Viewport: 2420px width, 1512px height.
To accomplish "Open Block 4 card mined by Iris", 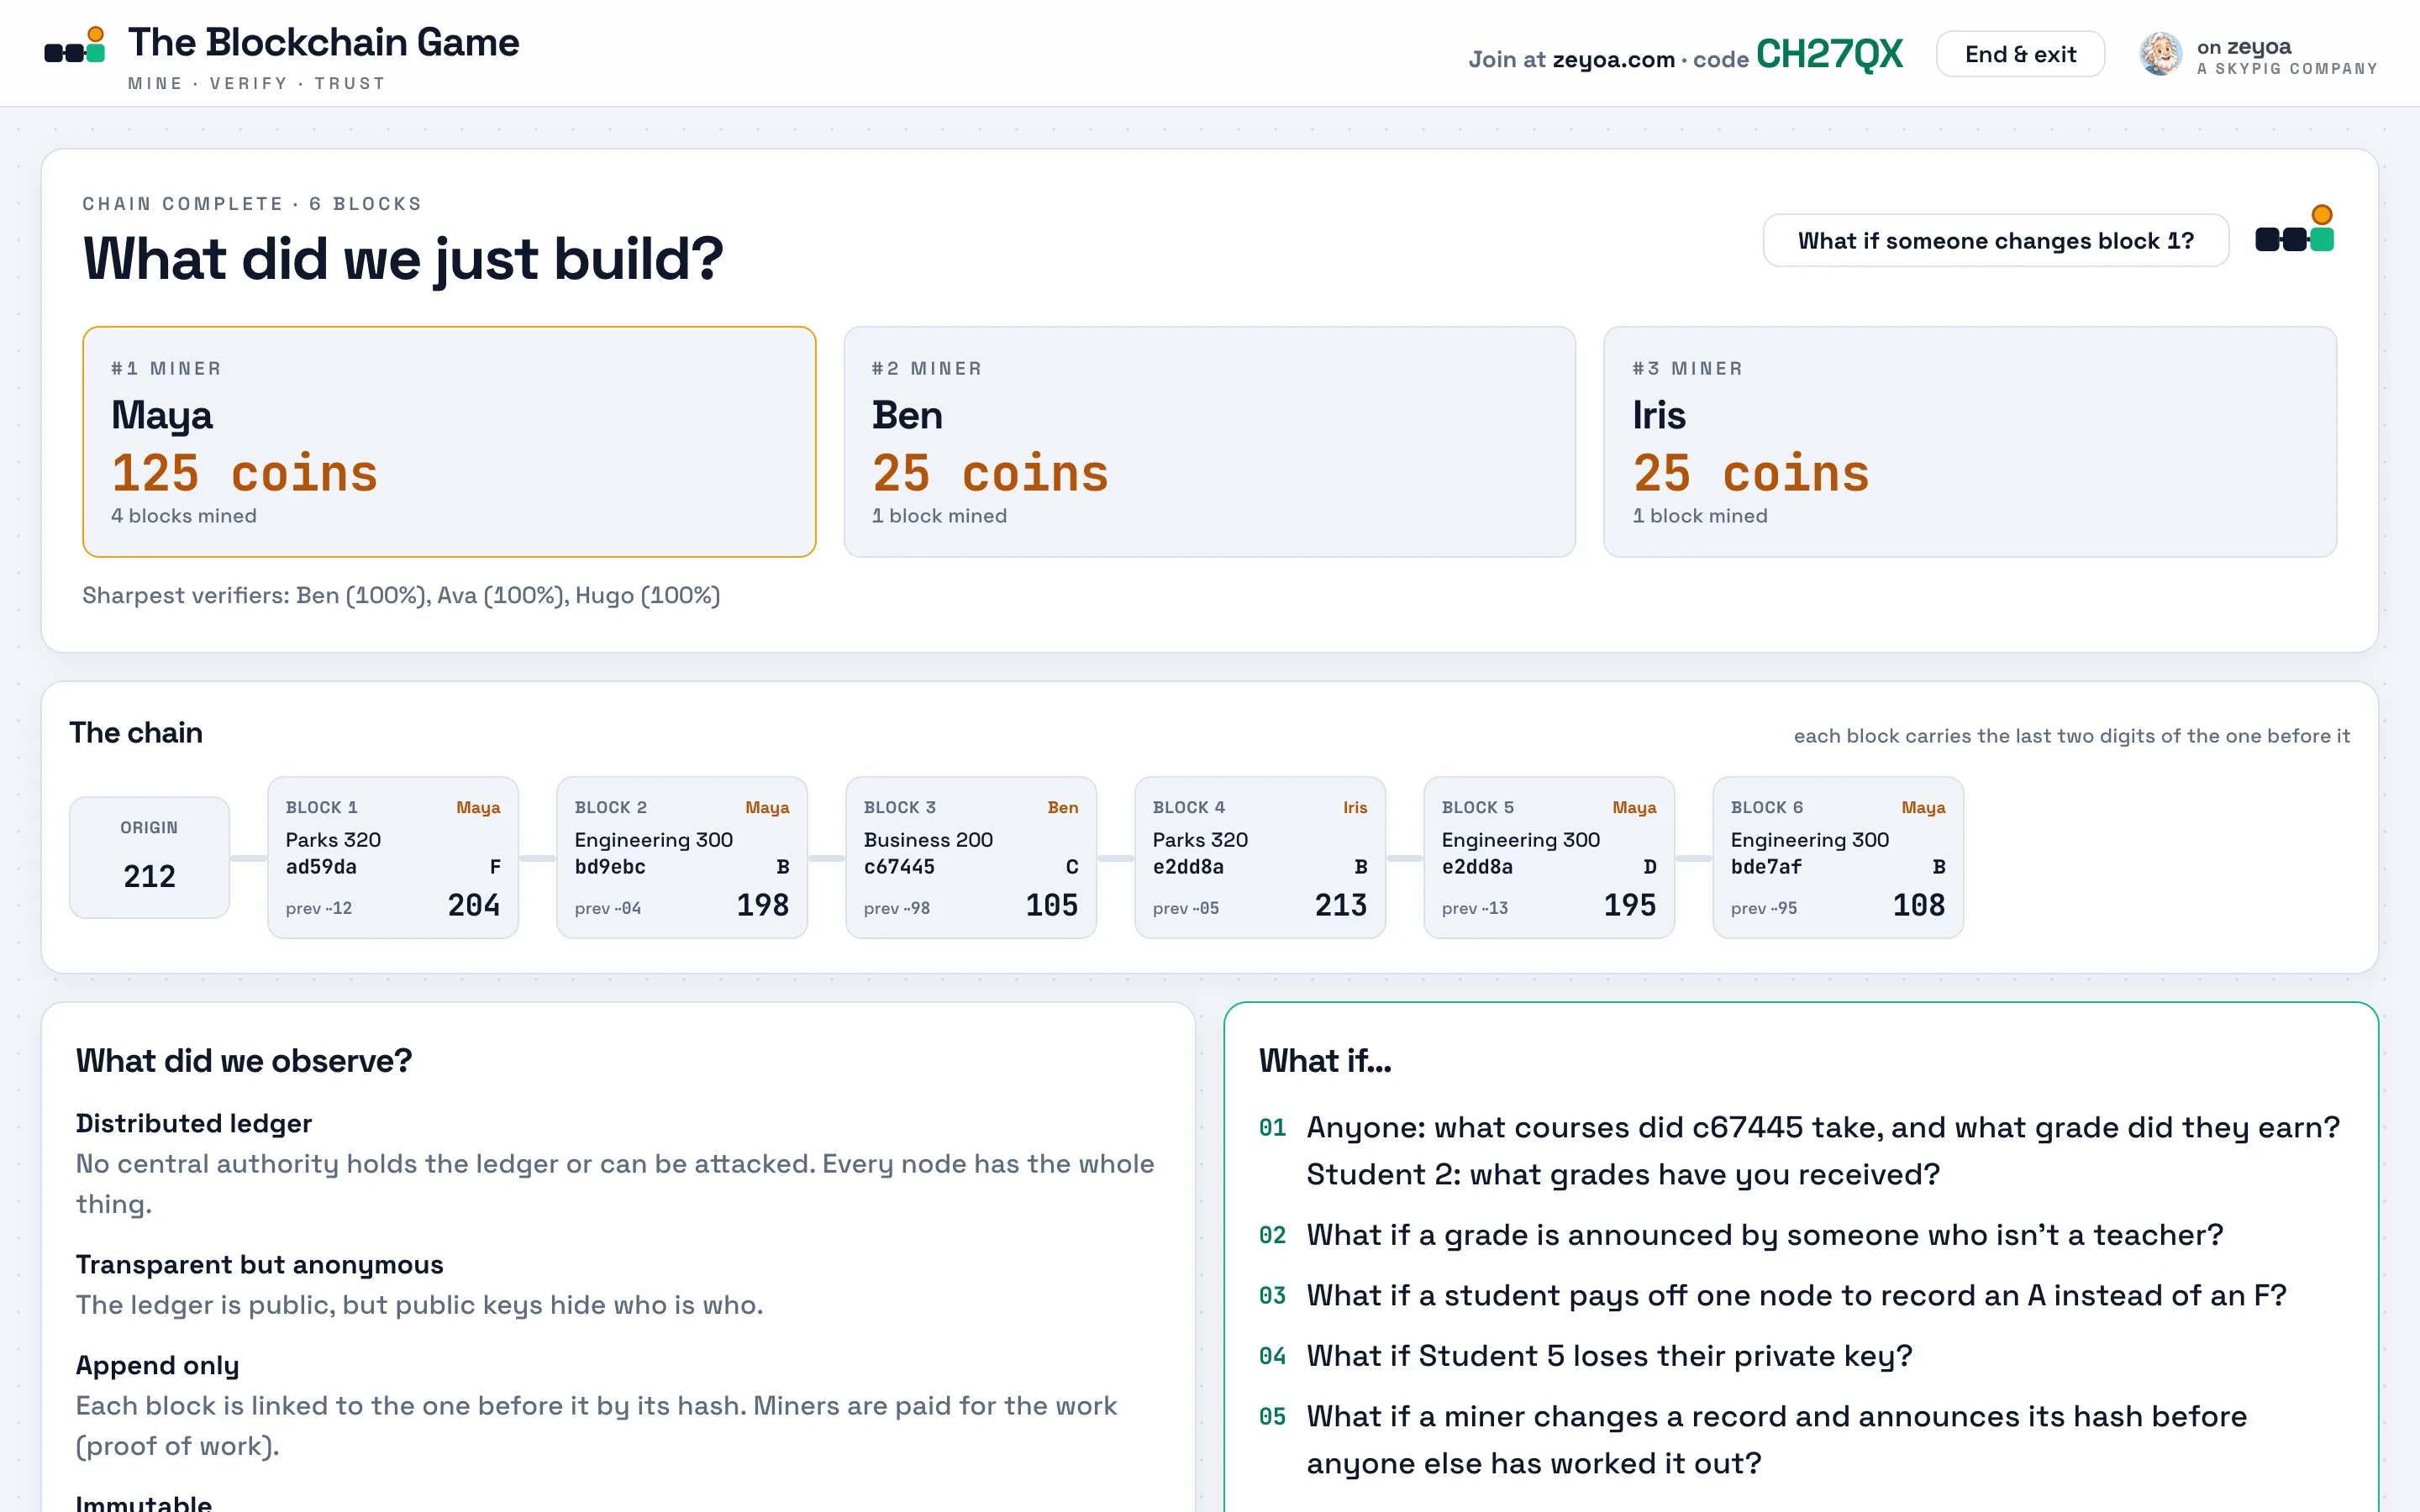I will (1260, 857).
